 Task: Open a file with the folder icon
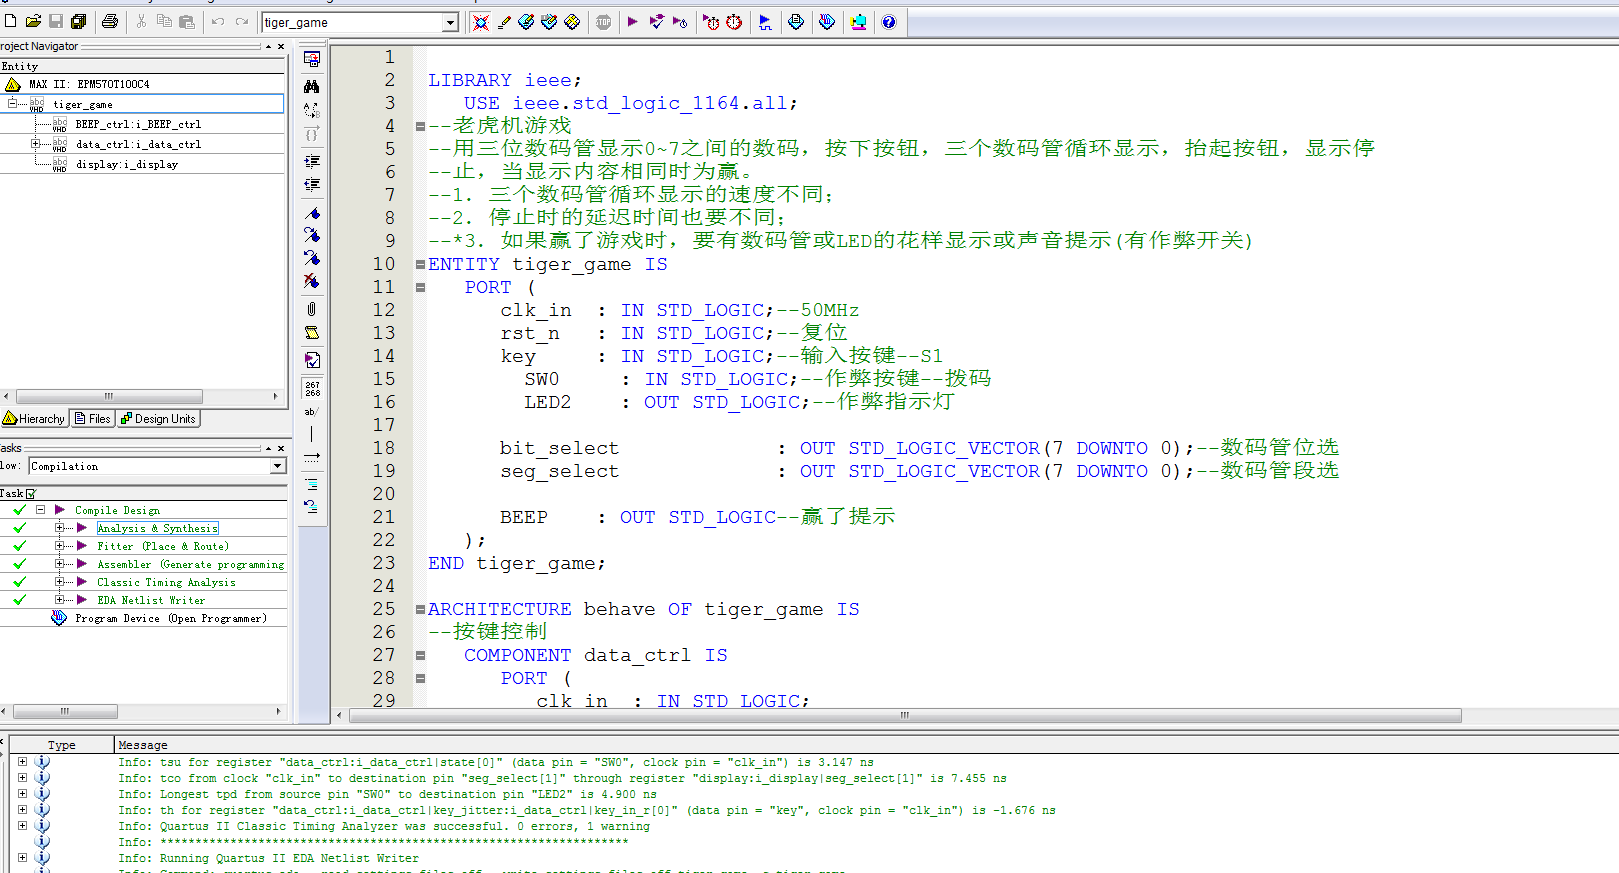33,21
